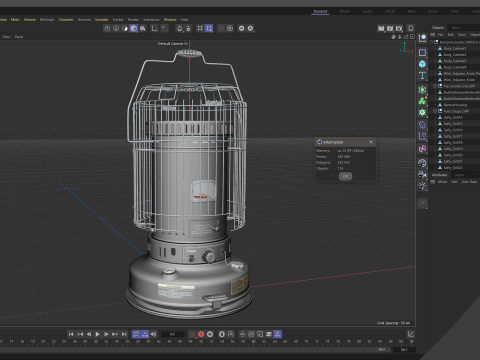Toggle the highlighted point-level animation icon

pos(277,334)
